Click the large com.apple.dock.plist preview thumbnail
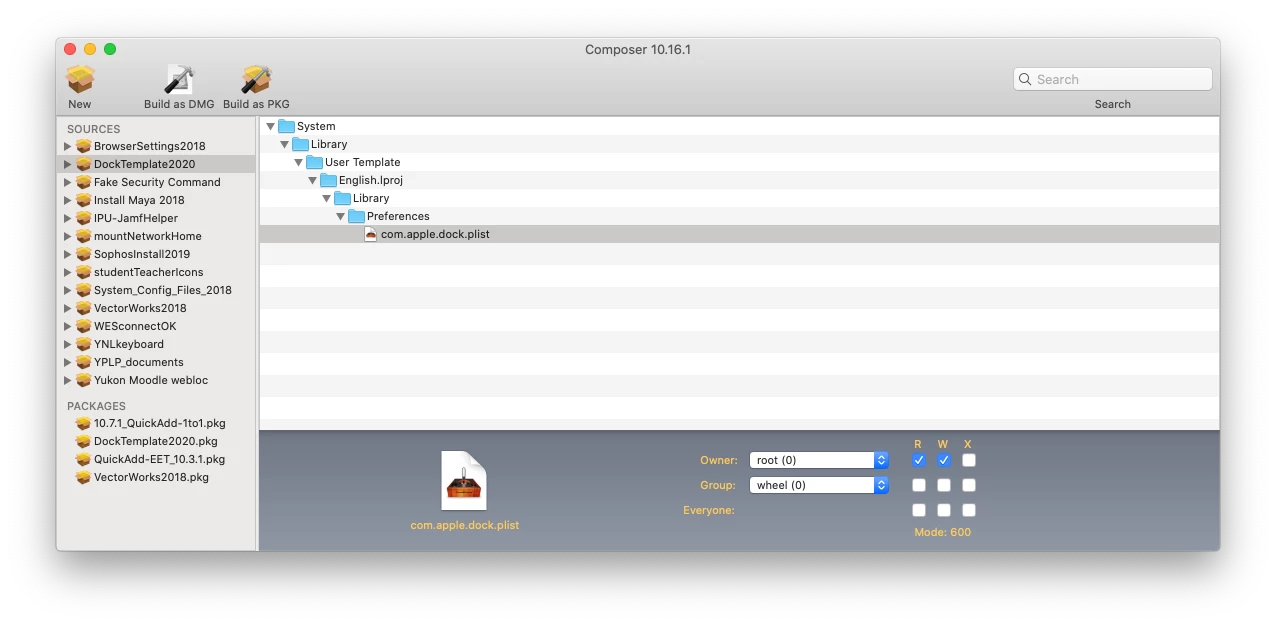1276x625 pixels. pos(464,481)
